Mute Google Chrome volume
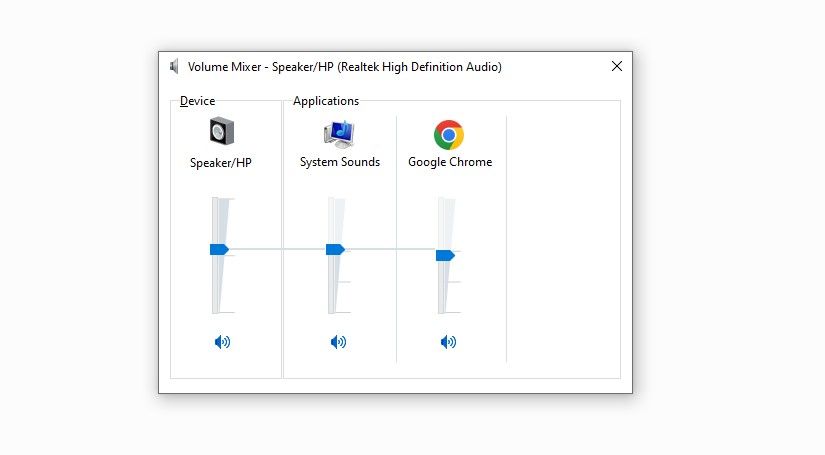 tap(448, 342)
